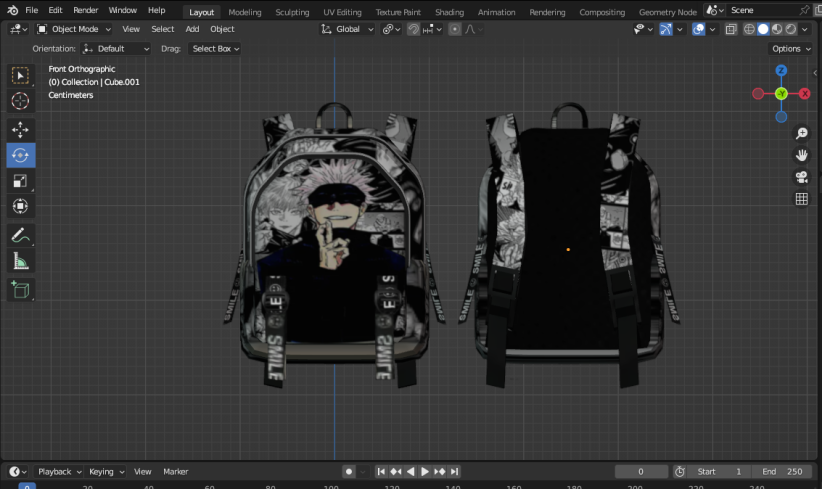The width and height of the screenshot is (822, 489).
Task: Open the Render menu
Action: (x=85, y=10)
